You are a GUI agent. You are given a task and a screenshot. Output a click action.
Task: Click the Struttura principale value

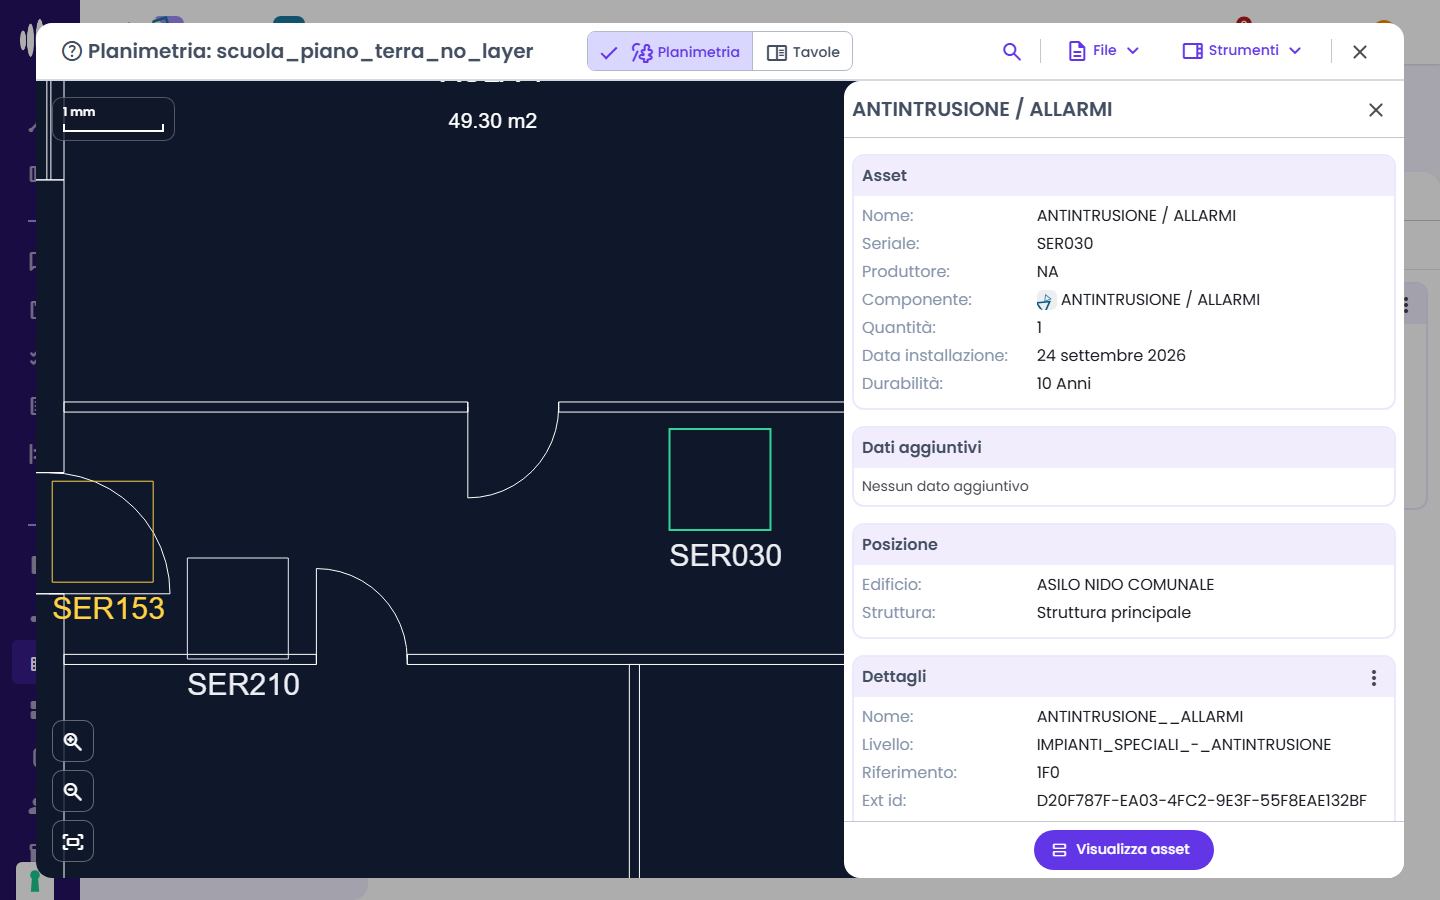(1114, 613)
